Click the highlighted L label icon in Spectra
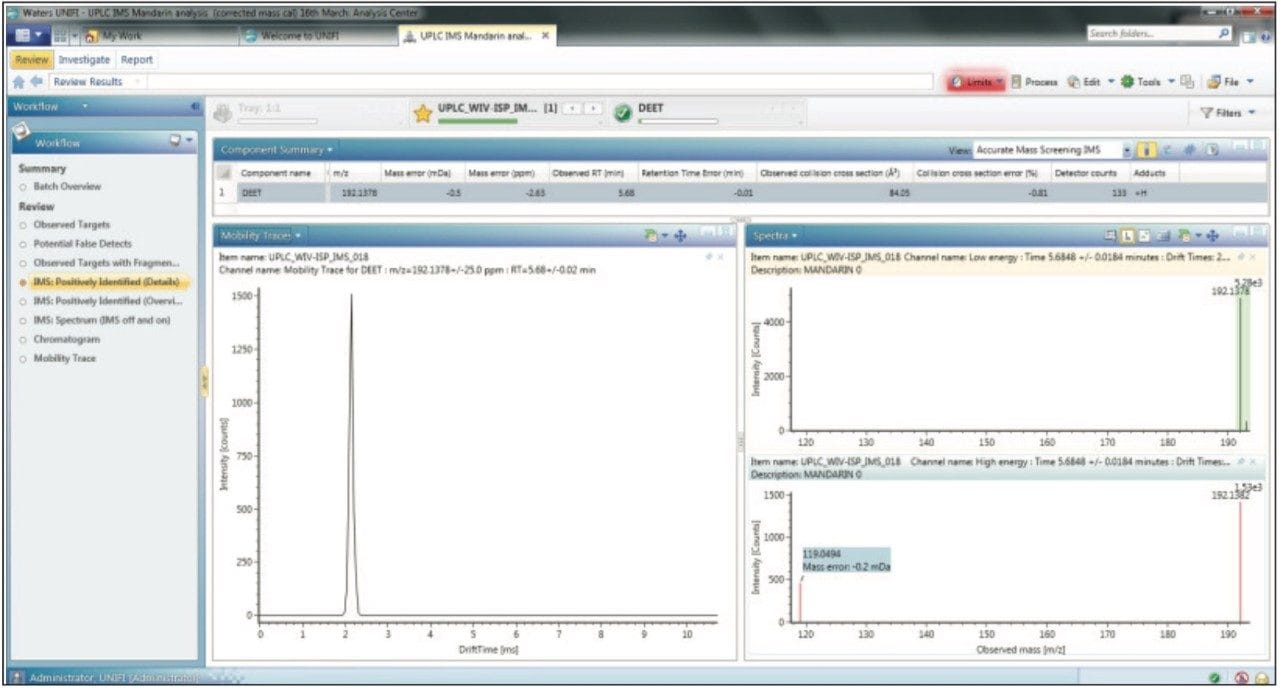This screenshot has height=689, width=1280. pyautogui.click(x=1127, y=235)
